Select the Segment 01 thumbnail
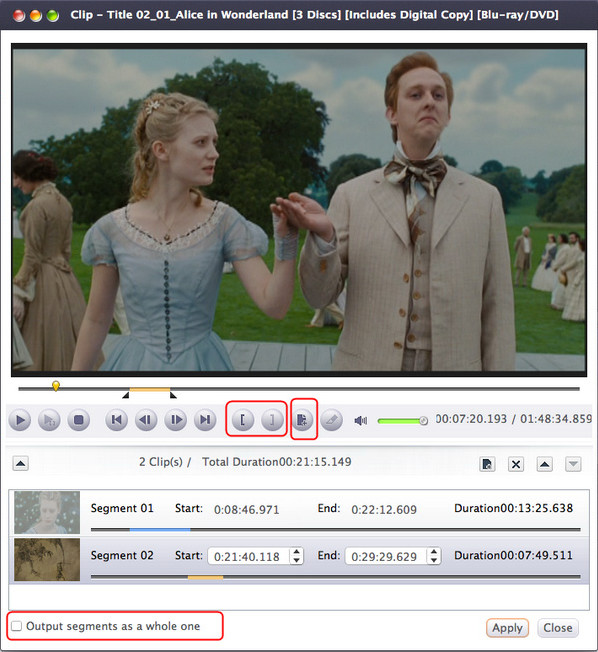This screenshot has width=598, height=652. pos(47,512)
